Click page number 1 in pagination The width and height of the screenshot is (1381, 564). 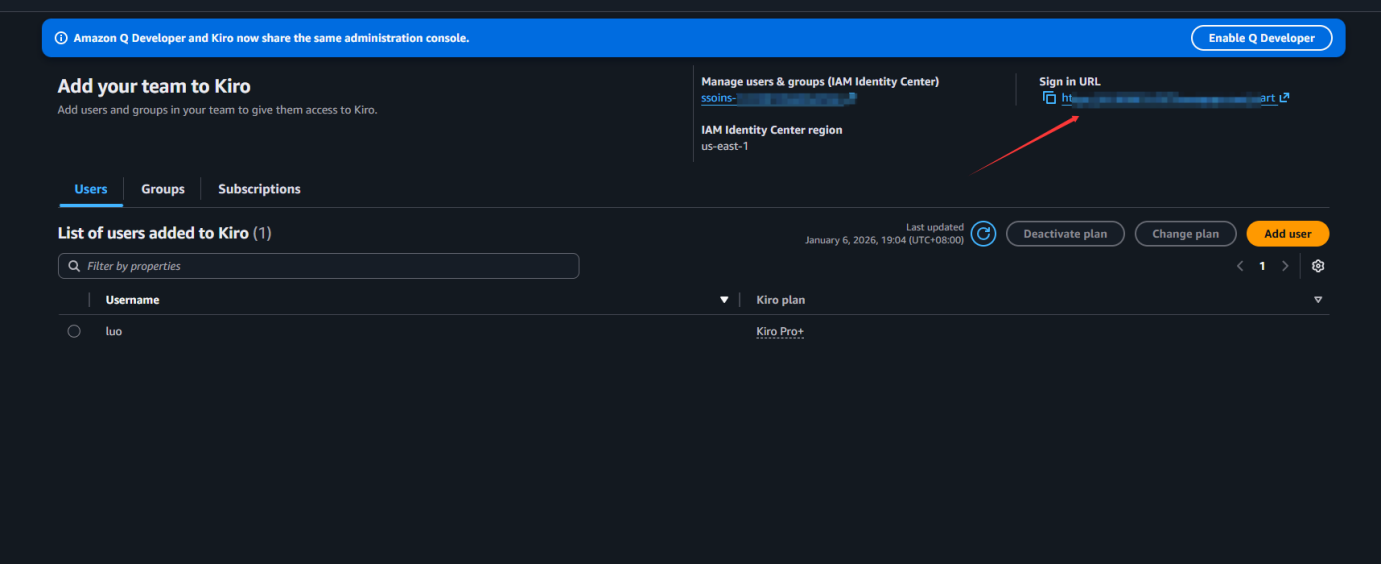[x=1262, y=266]
